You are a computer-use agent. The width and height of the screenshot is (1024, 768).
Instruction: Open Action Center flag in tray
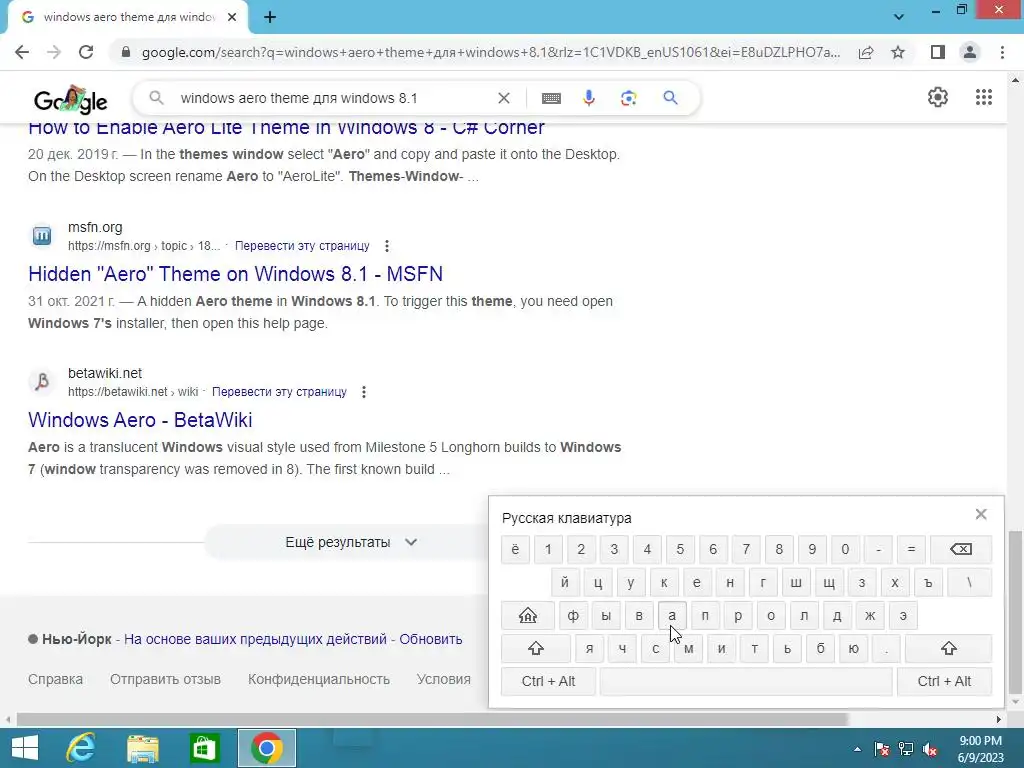(882, 749)
